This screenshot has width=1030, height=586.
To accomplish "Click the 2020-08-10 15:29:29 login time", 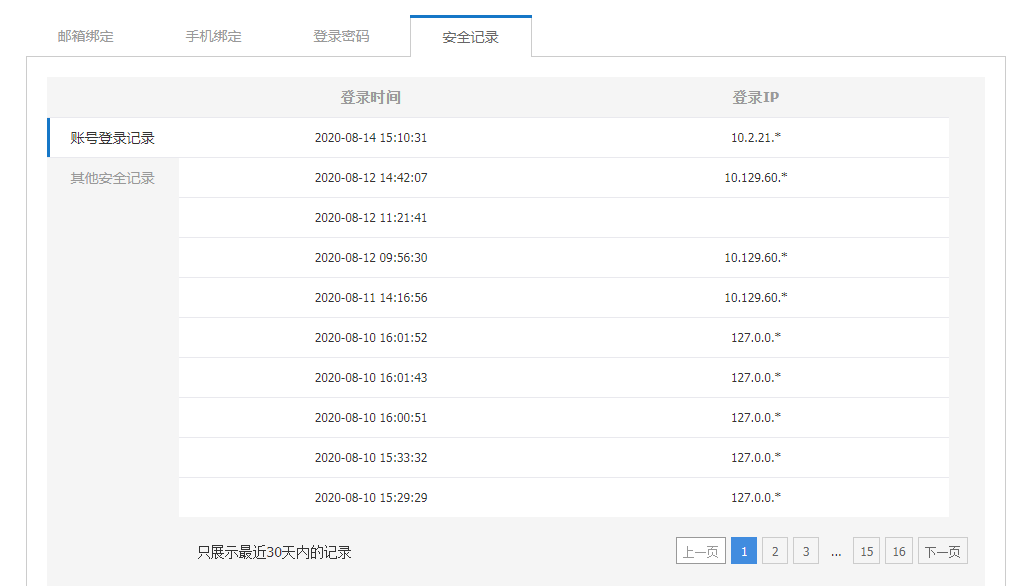I will pos(371,497).
